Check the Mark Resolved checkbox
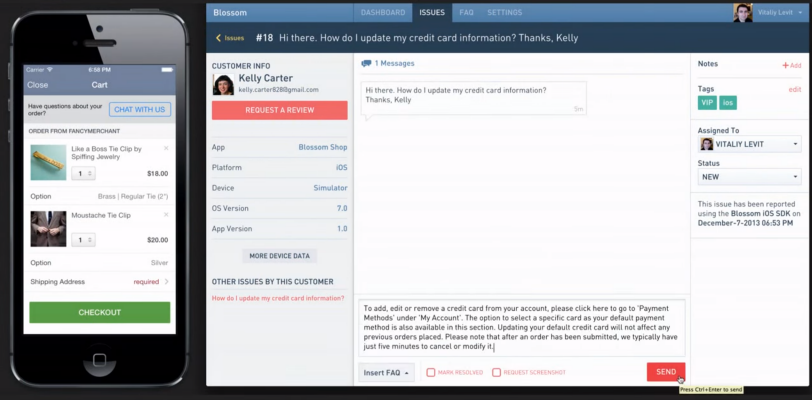812x400 pixels. [431, 372]
